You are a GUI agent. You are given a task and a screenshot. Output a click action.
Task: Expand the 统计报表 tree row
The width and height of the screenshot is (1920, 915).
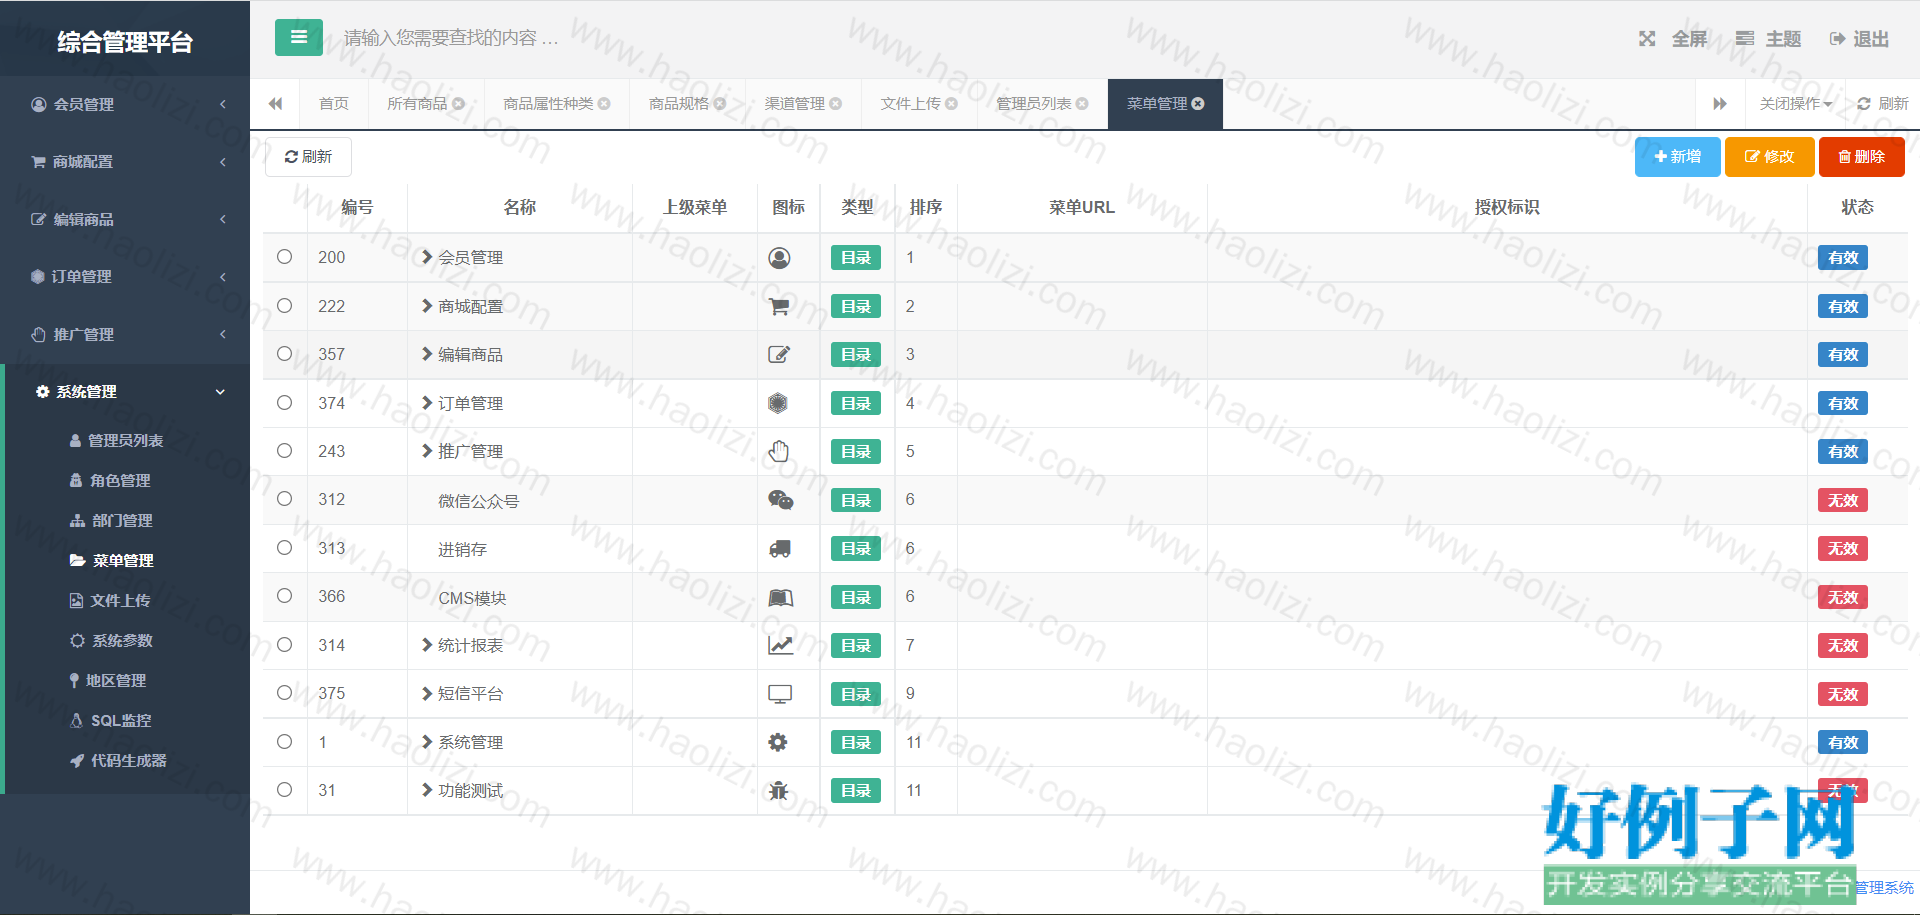click(427, 645)
